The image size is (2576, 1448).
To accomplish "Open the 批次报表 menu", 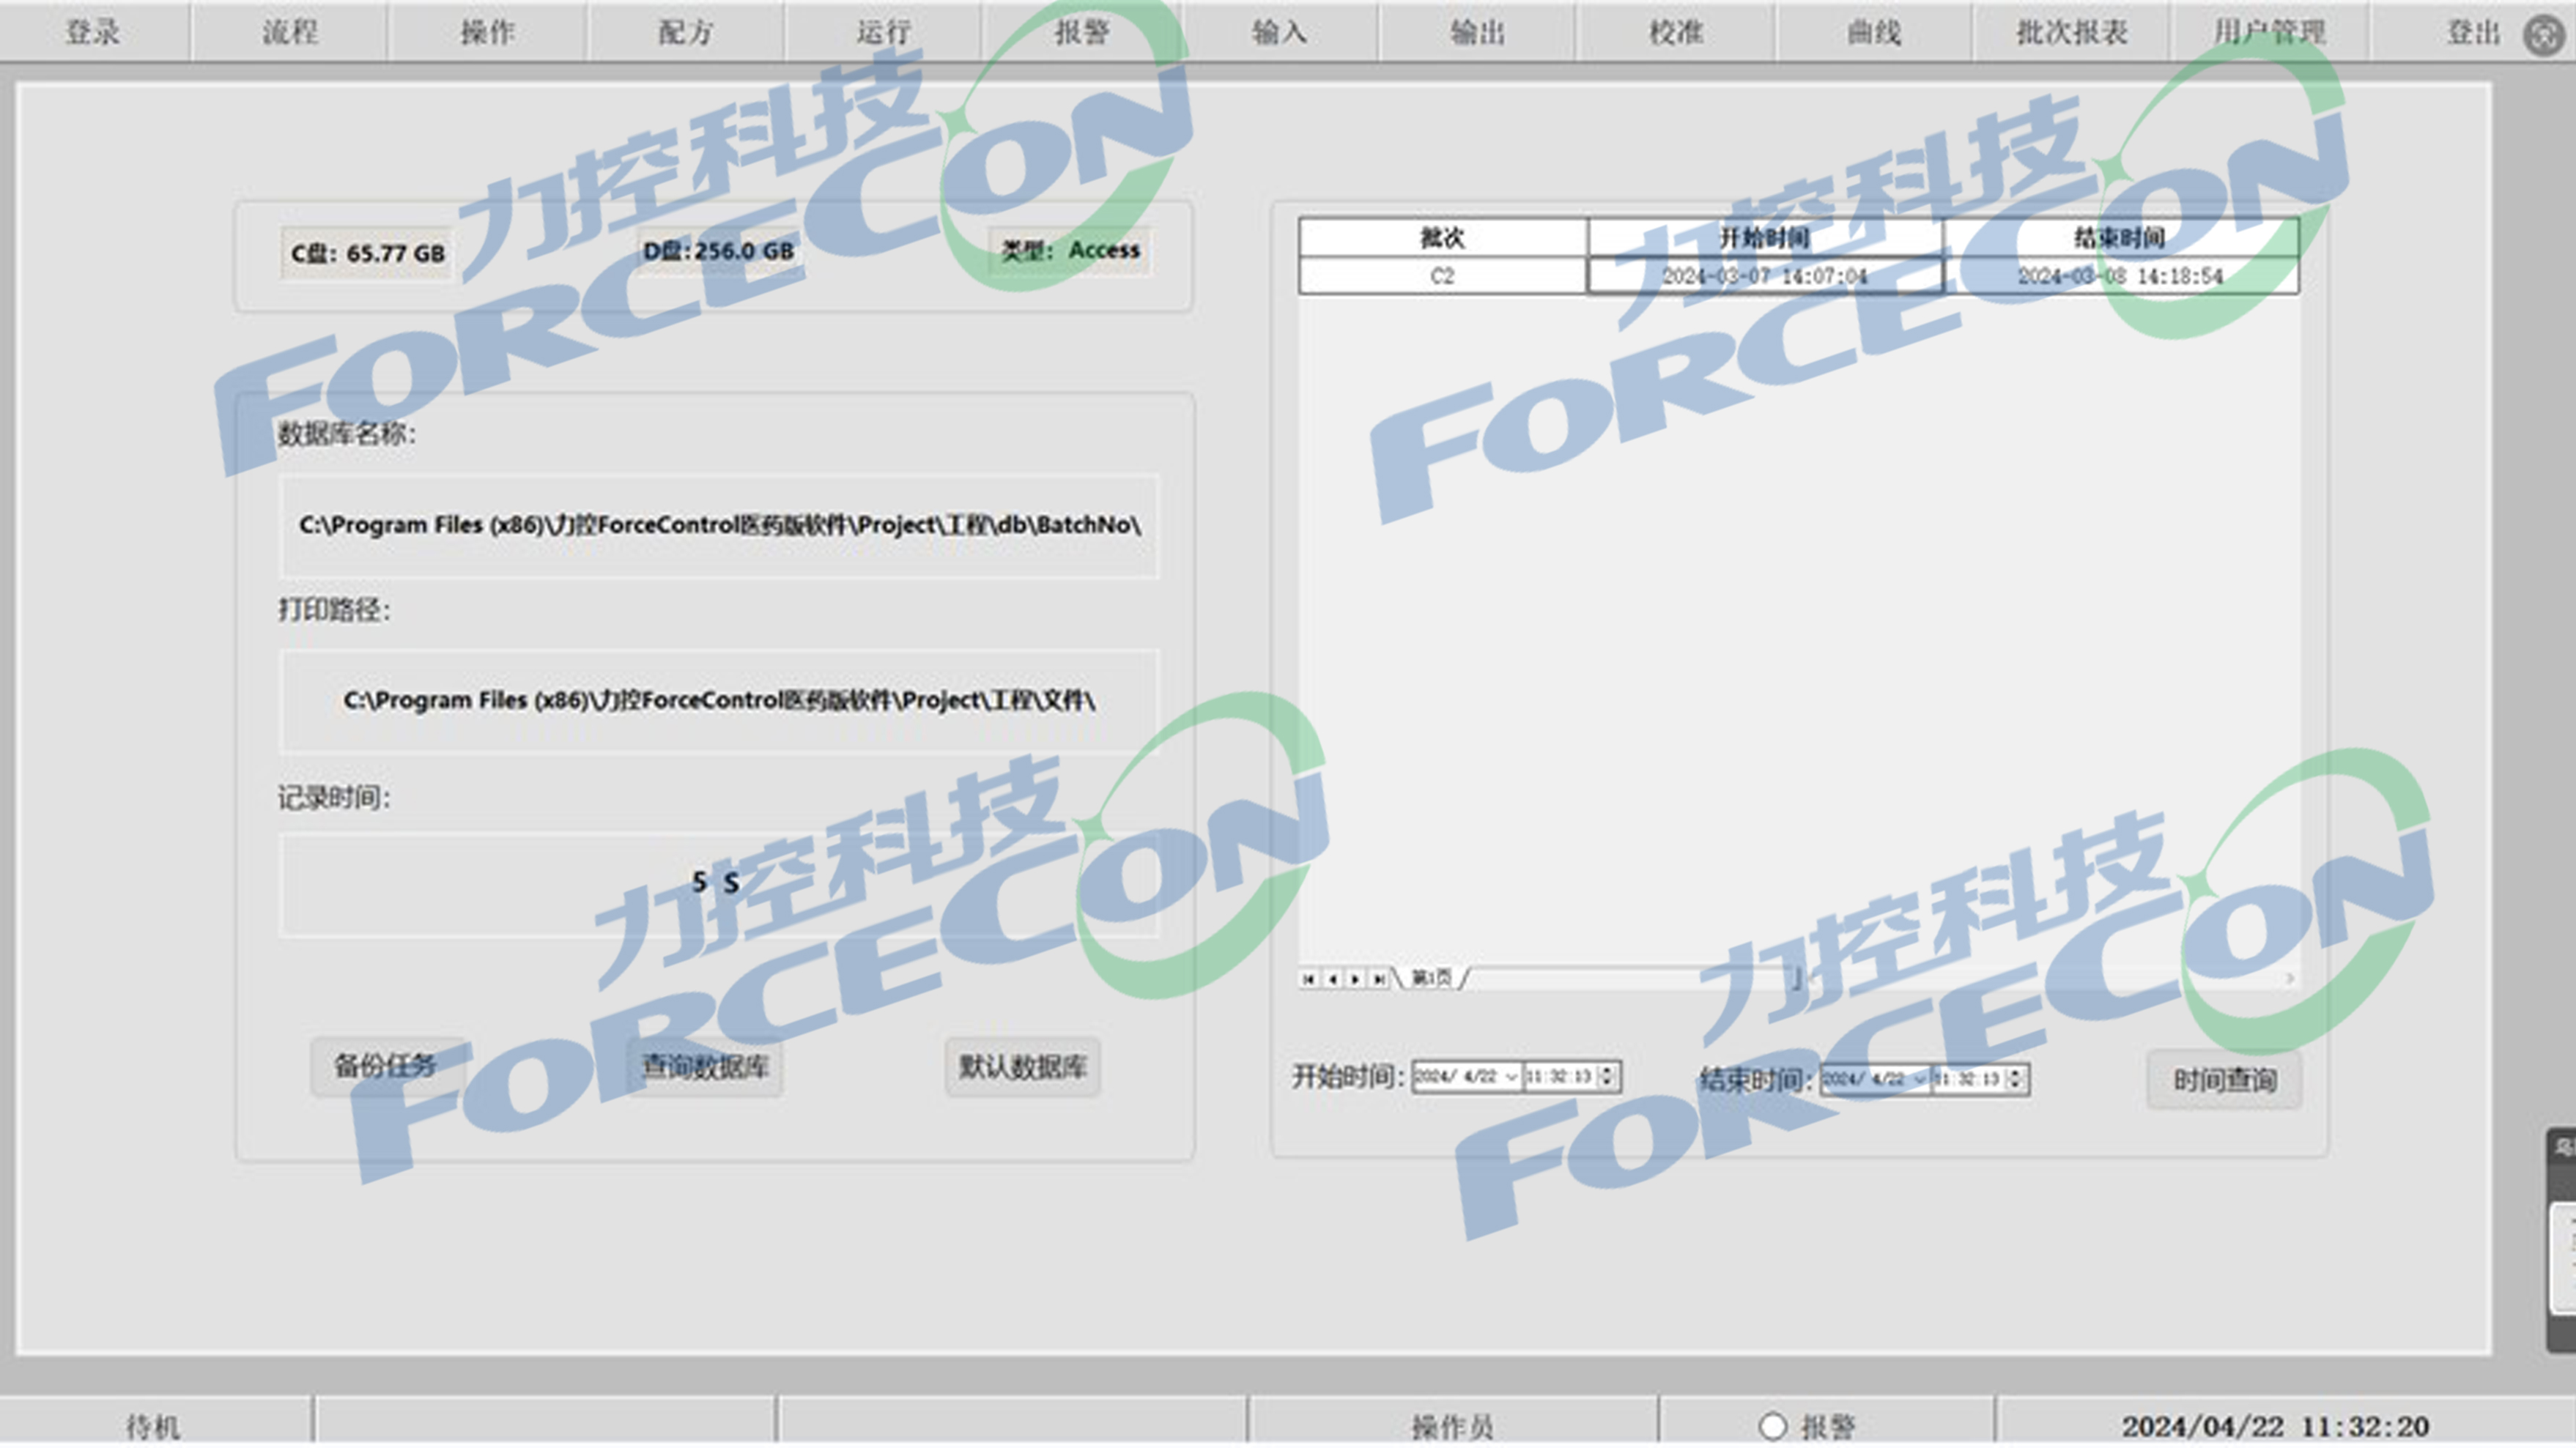I will (x=2072, y=32).
